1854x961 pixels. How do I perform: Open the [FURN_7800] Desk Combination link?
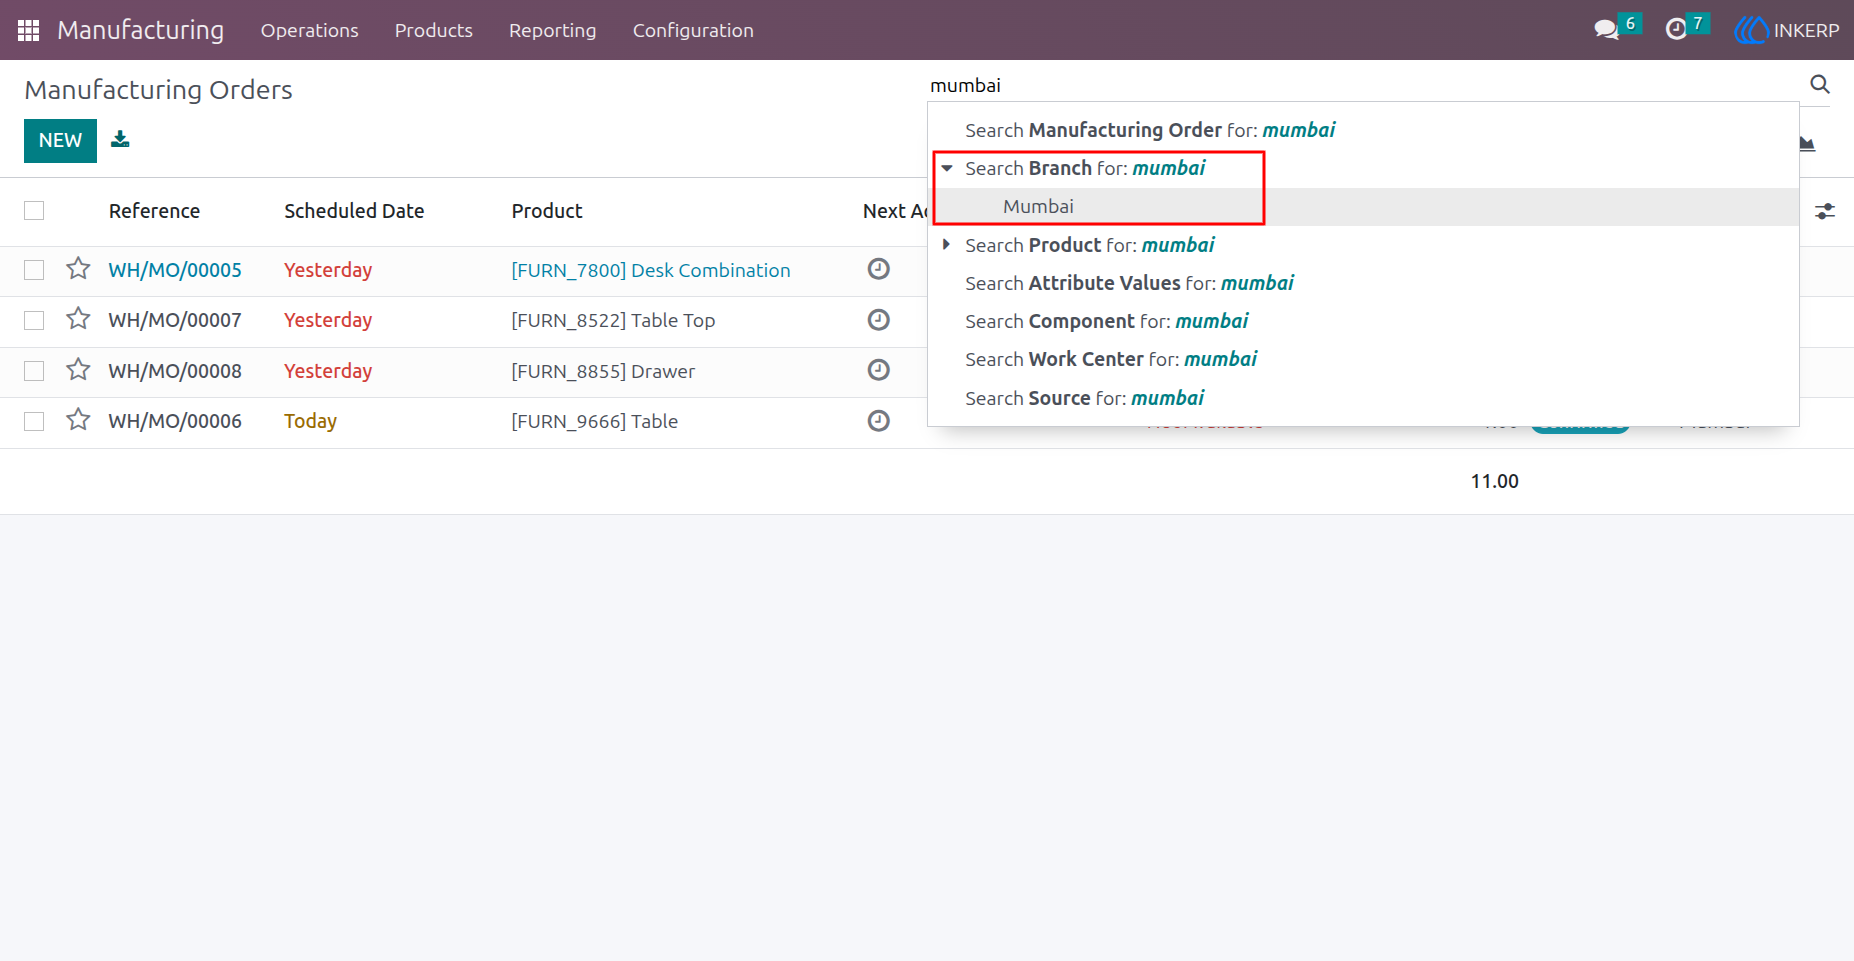pos(651,270)
